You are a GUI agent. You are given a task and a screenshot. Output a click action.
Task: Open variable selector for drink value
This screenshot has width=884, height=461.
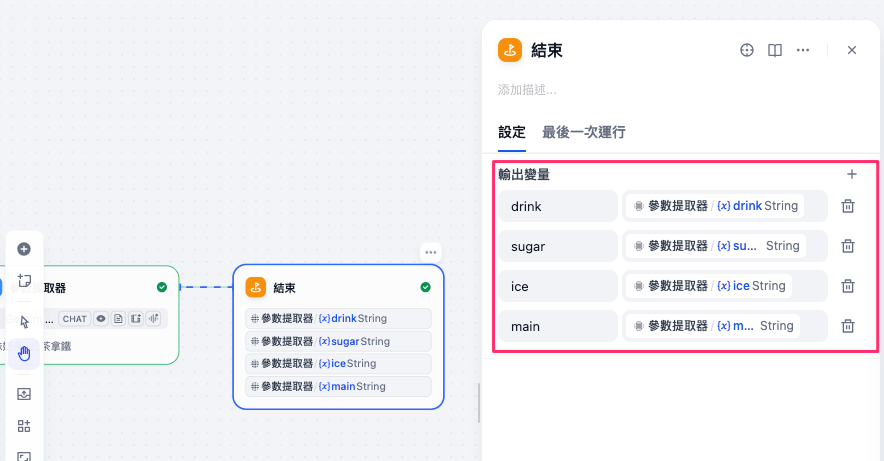click(x=724, y=206)
